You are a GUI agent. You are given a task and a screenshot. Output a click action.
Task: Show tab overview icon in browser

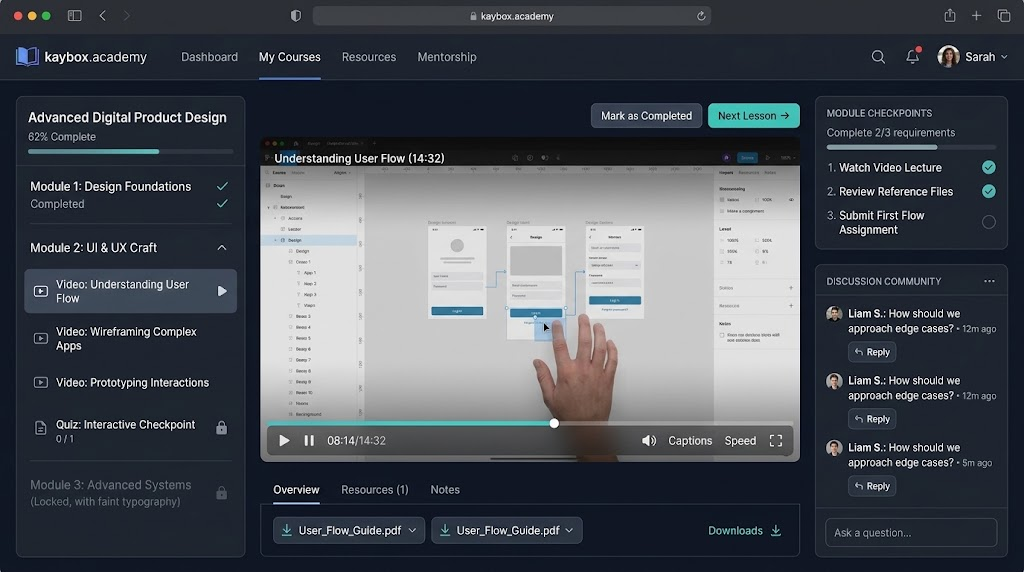(1004, 16)
